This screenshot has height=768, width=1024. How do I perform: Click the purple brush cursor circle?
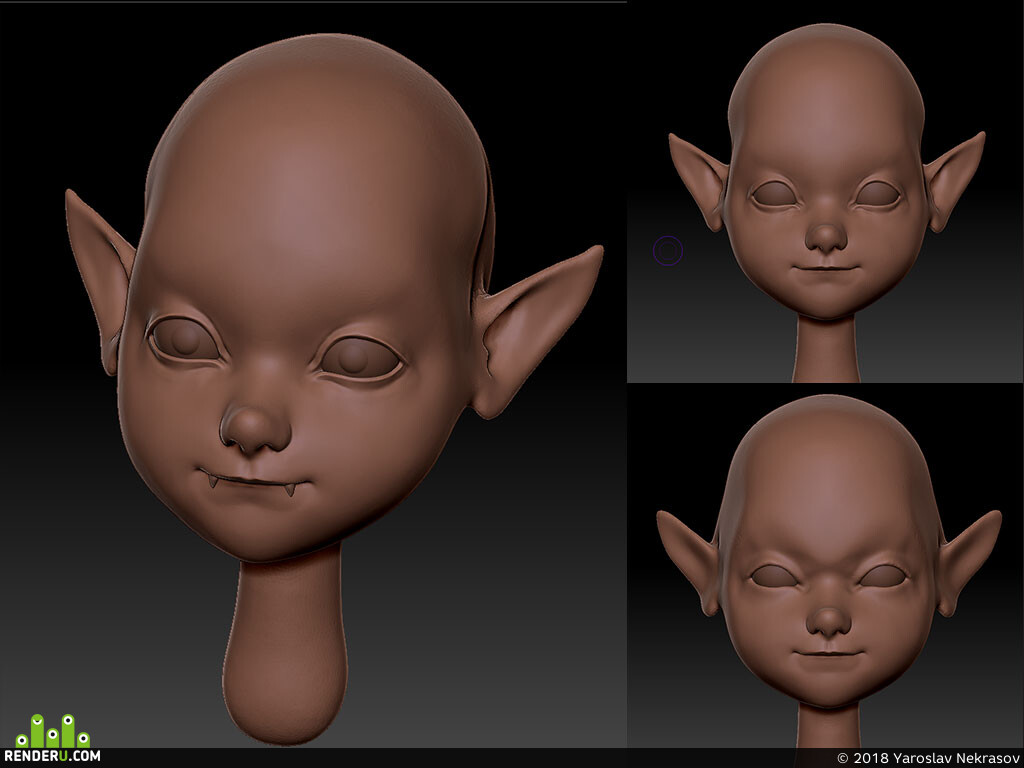point(668,251)
